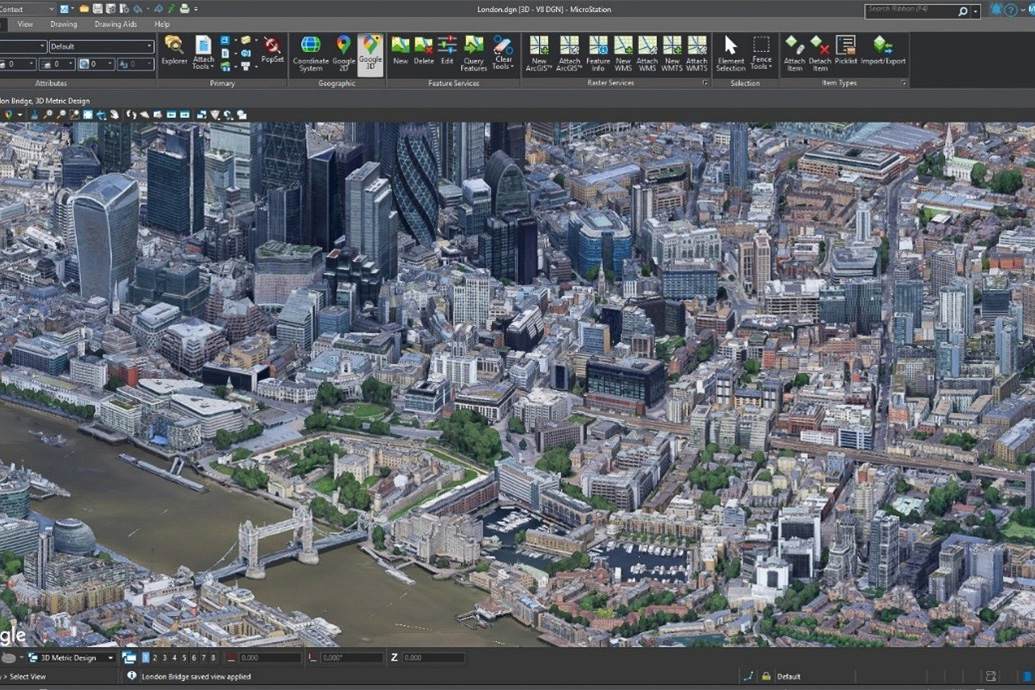Select the Google 3D map option
The width and height of the screenshot is (1035, 690).
pos(370,53)
